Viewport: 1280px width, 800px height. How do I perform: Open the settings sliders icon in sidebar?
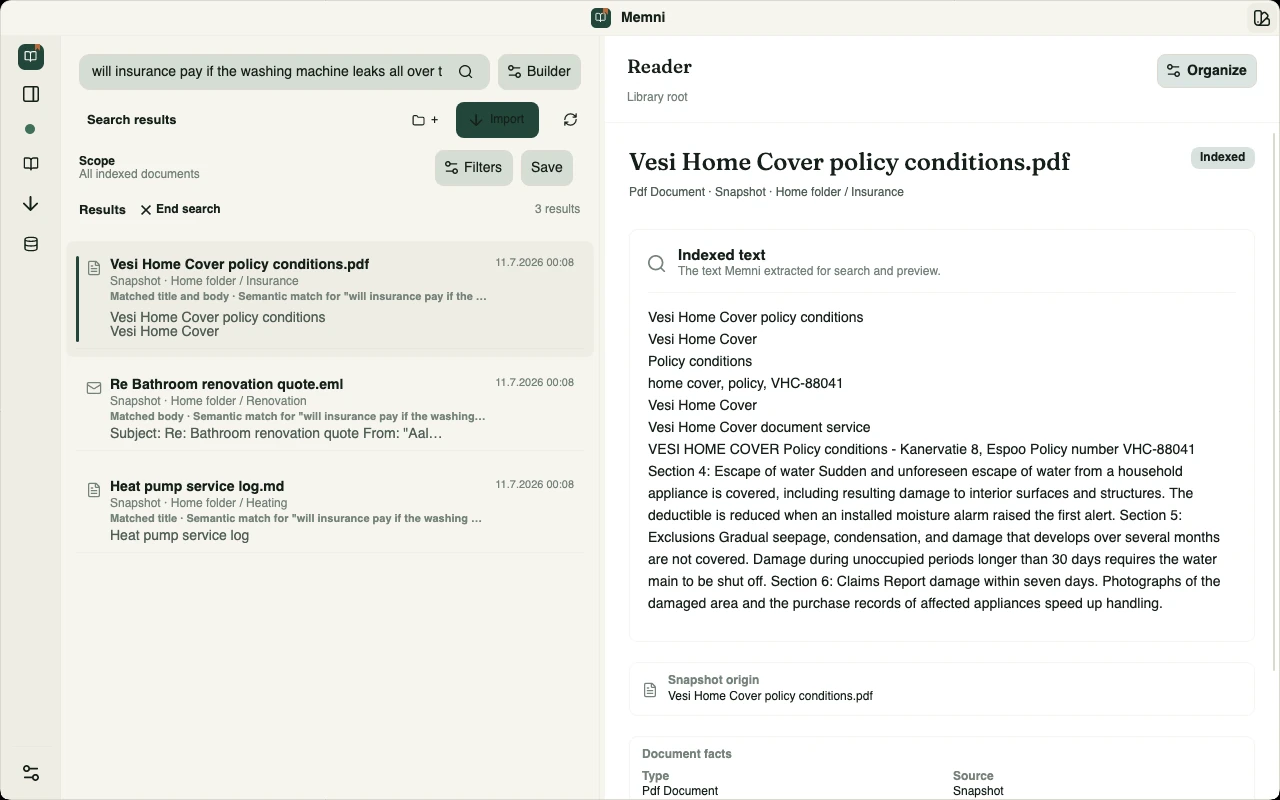(x=31, y=773)
